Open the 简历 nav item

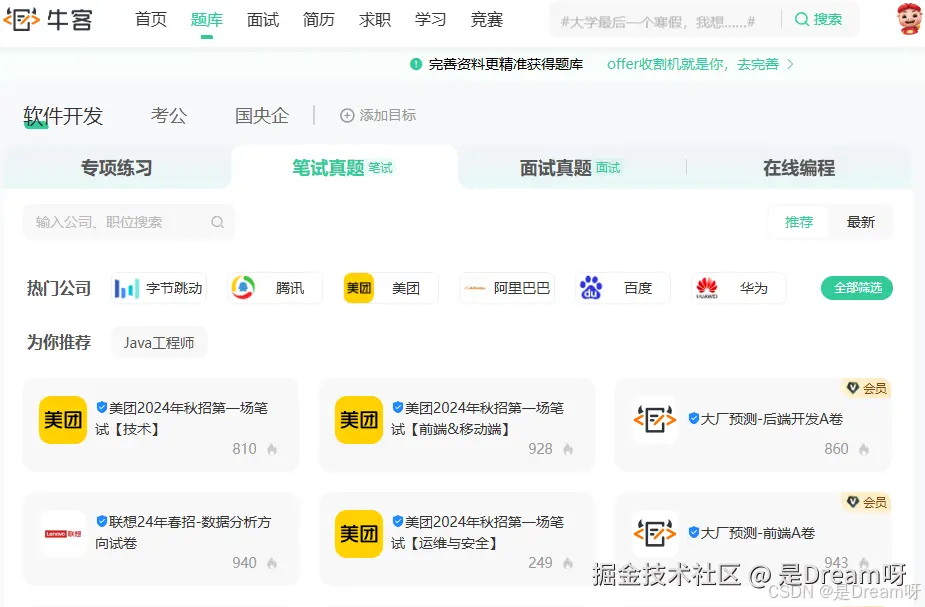pyautogui.click(x=319, y=19)
